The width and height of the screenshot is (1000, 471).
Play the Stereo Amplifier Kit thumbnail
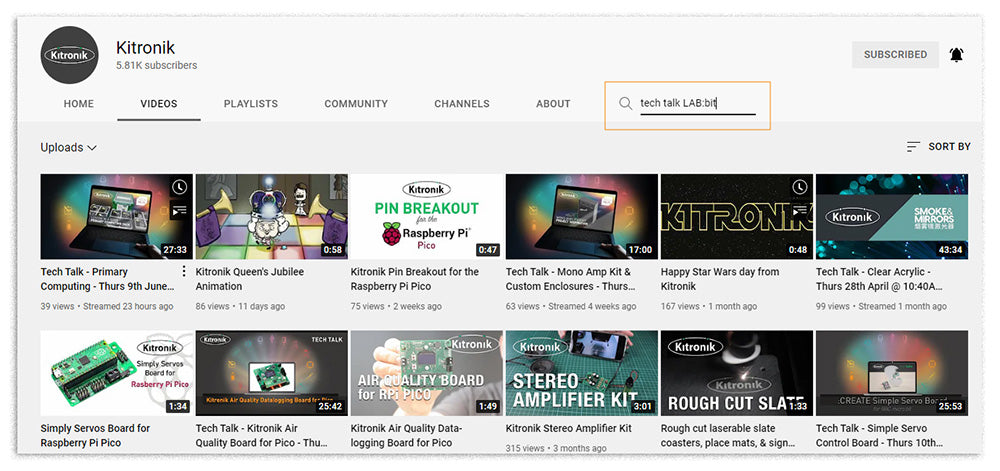click(x=581, y=373)
